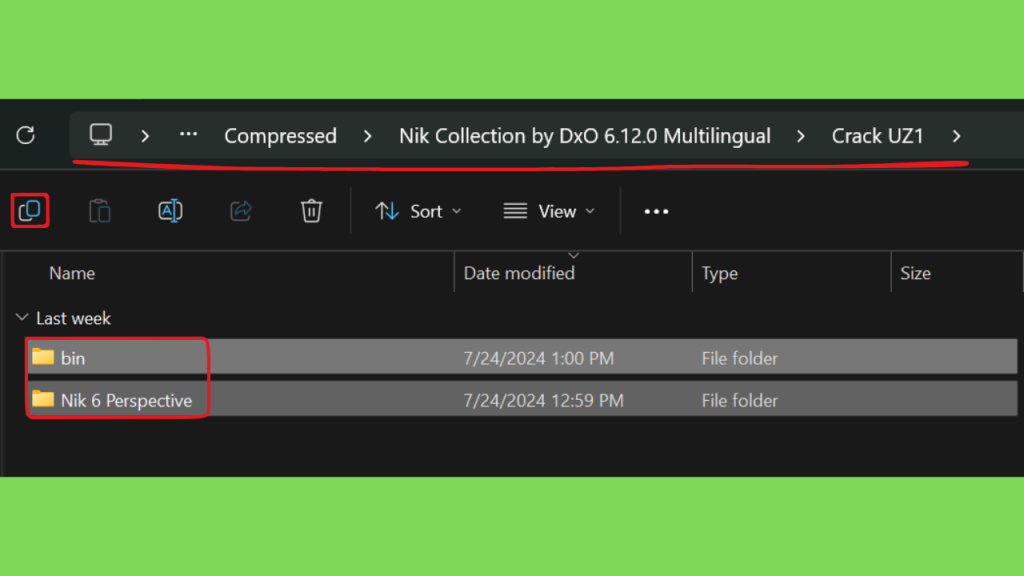Expand the chevron after Nik Collection breadcrumb
Image resolution: width=1024 pixels, height=576 pixels.
coord(801,136)
